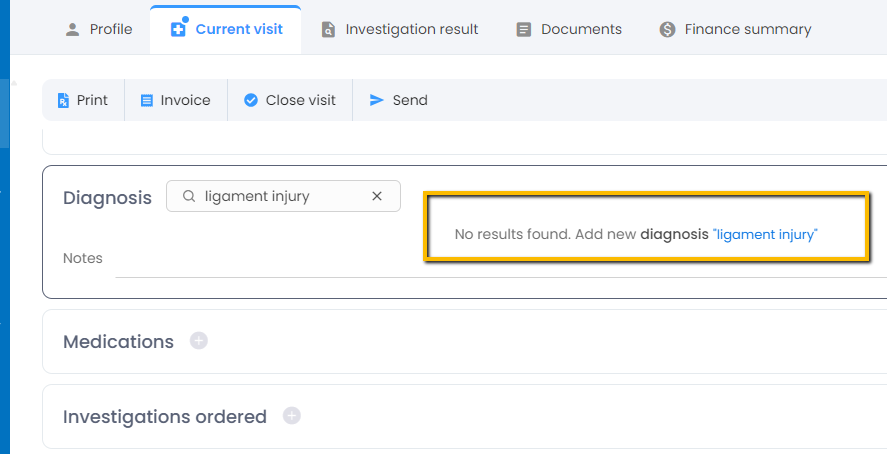This screenshot has width=887, height=454.
Task: Click the magnifier icon in the diagnosis search
Action: pyautogui.click(x=189, y=196)
